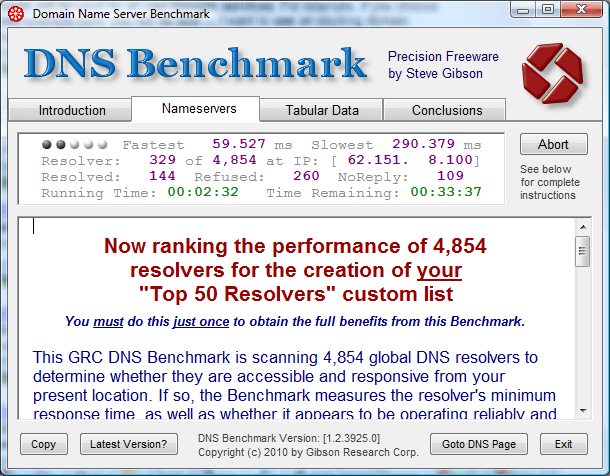Screen dimensions: 610x476
Task: Click the underlined 'just once' text
Action: click(201, 322)
